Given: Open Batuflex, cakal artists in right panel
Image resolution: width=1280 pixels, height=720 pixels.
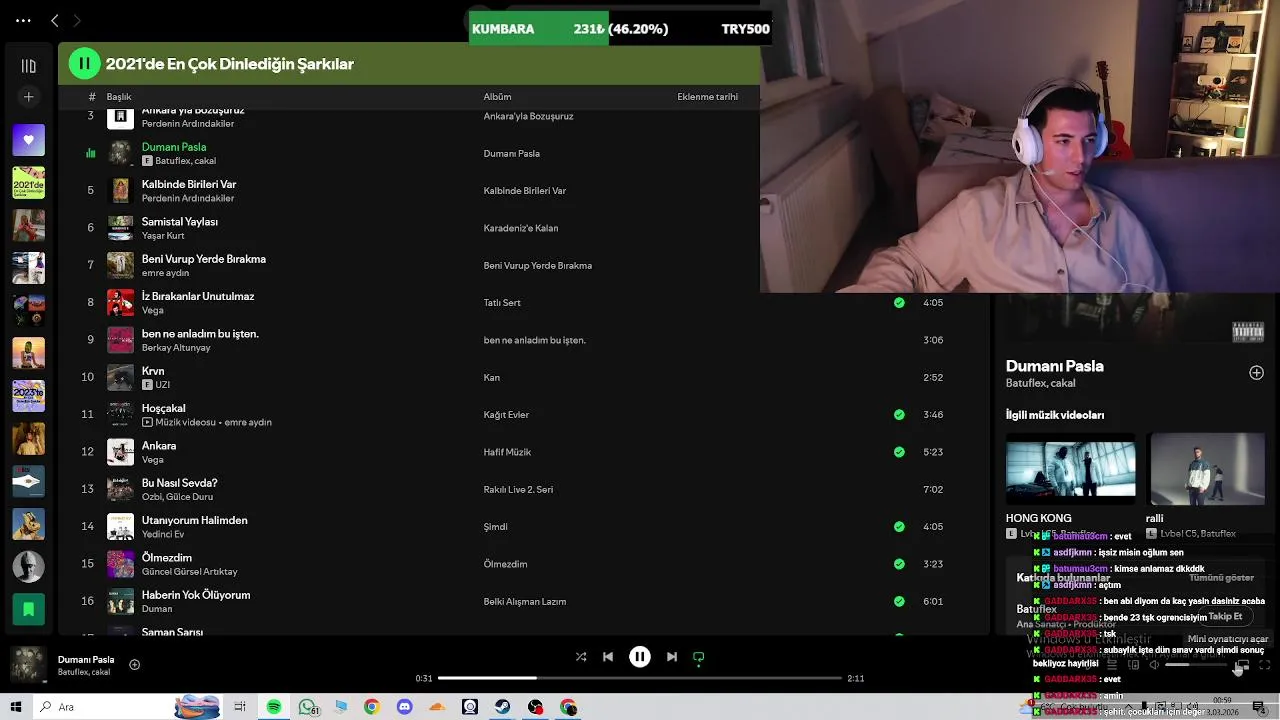Looking at the screenshot, I should [1041, 384].
